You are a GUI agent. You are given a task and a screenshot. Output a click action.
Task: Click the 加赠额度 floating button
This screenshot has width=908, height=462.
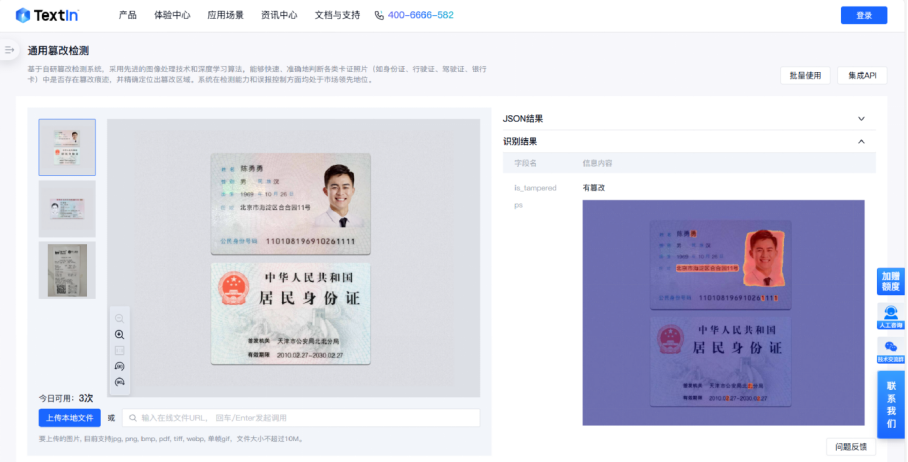click(891, 281)
